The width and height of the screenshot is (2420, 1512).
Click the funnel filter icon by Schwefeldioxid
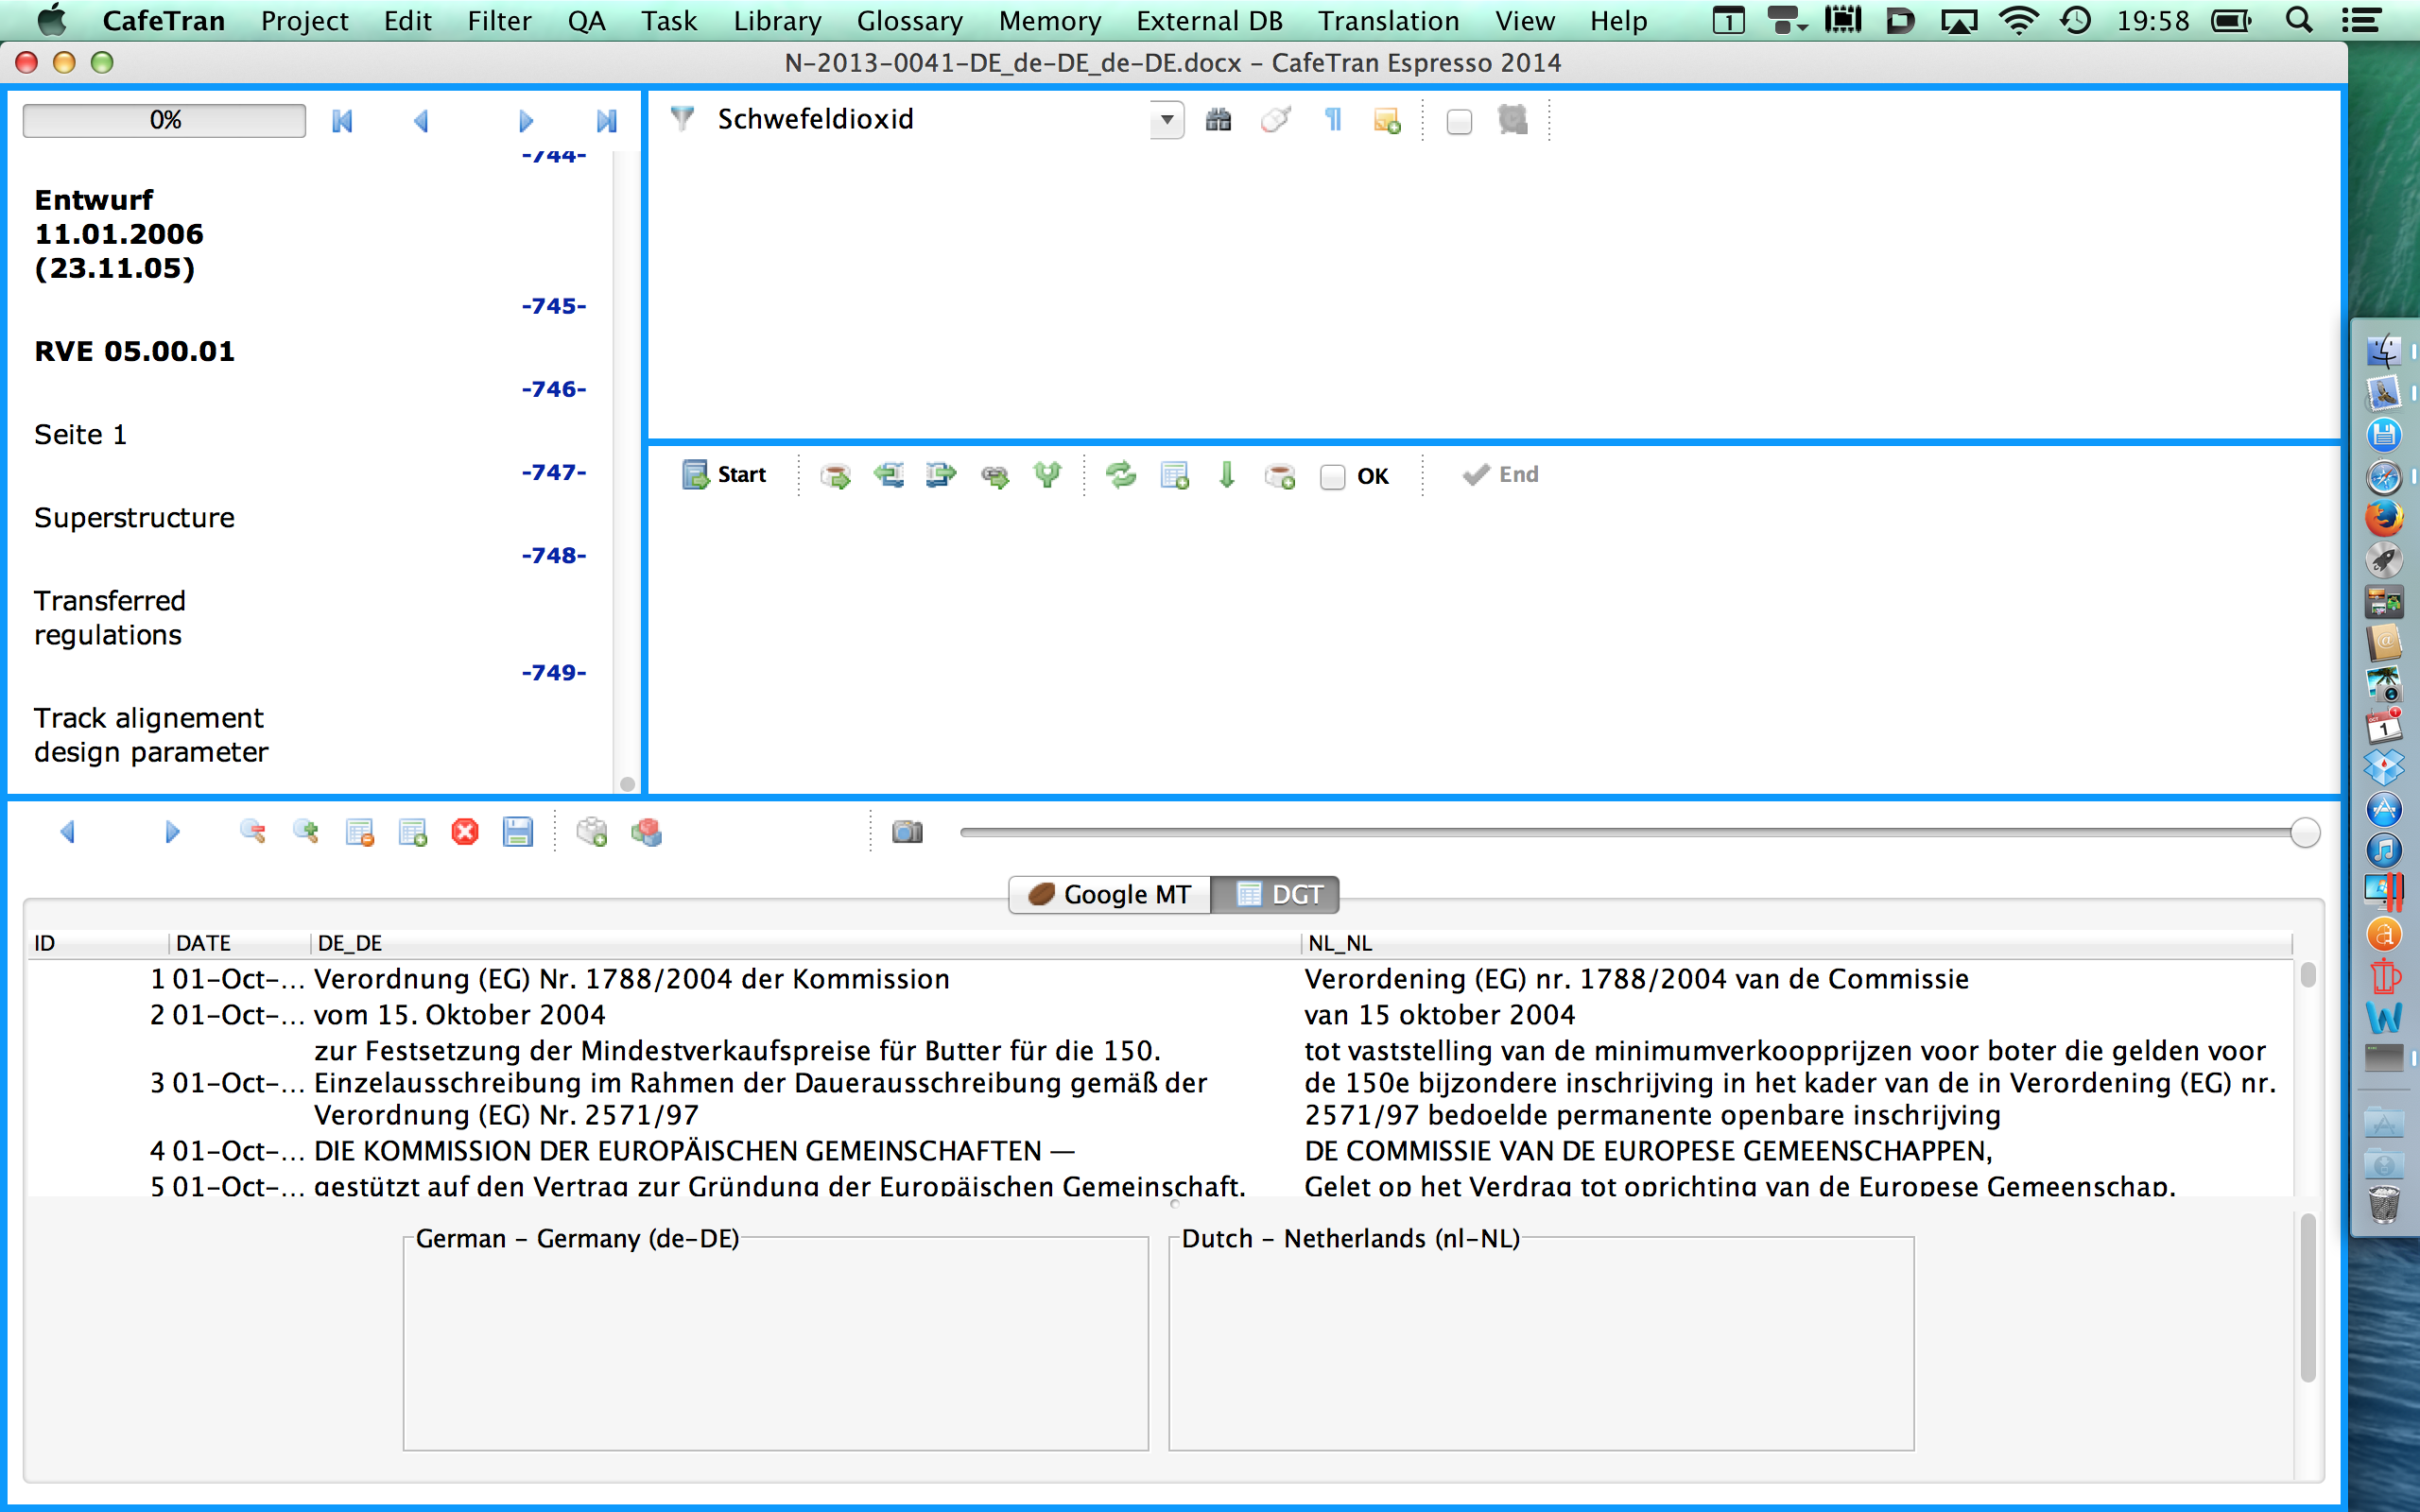click(682, 119)
